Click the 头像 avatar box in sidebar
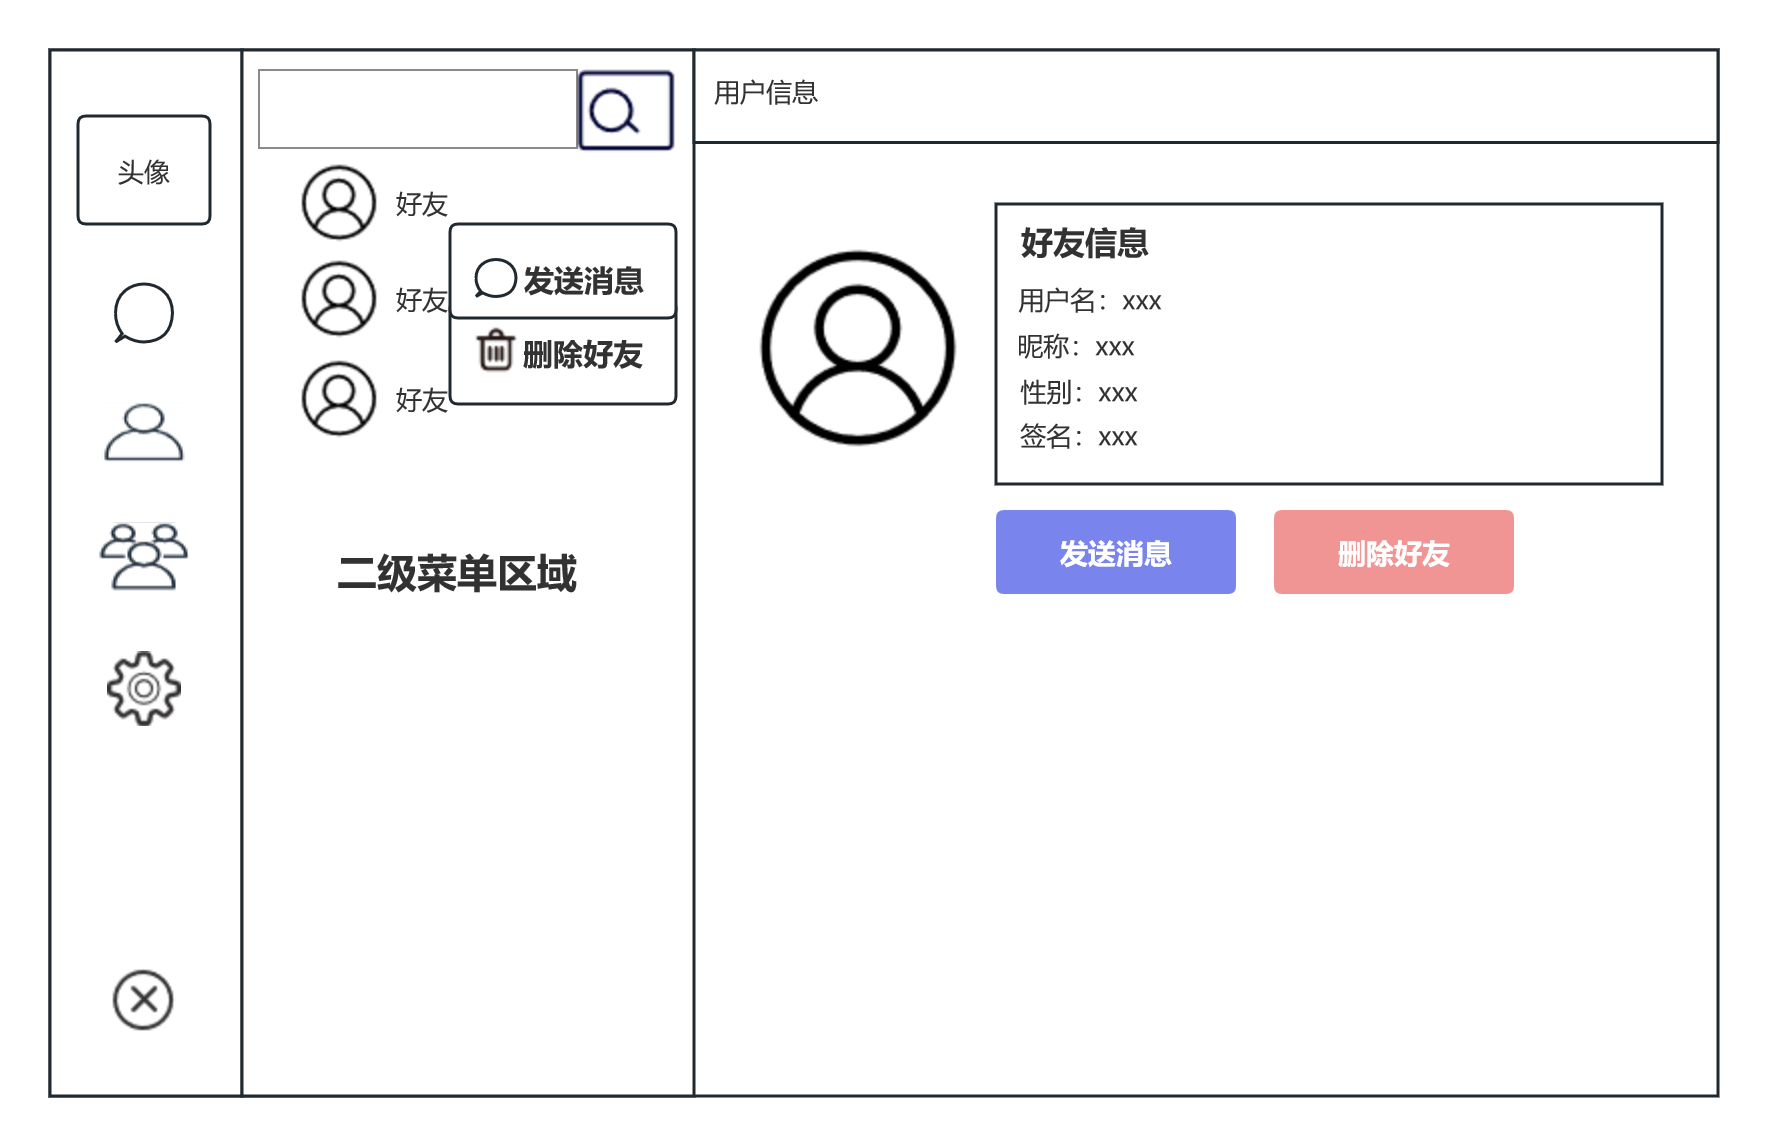The image size is (1768, 1146). pyautogui.click(x=144, y=170)
